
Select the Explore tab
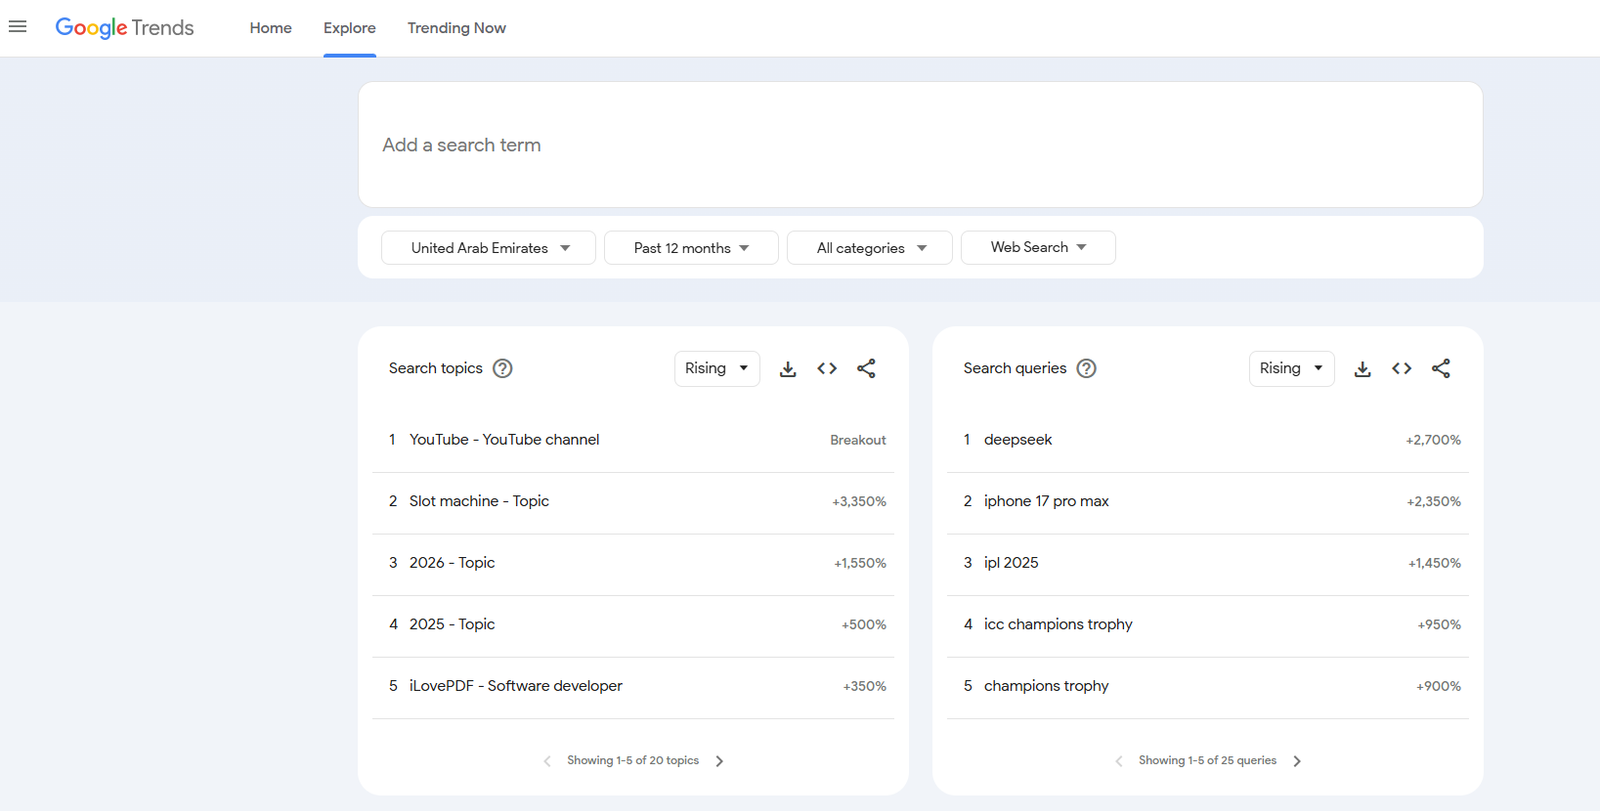[350, 28]
